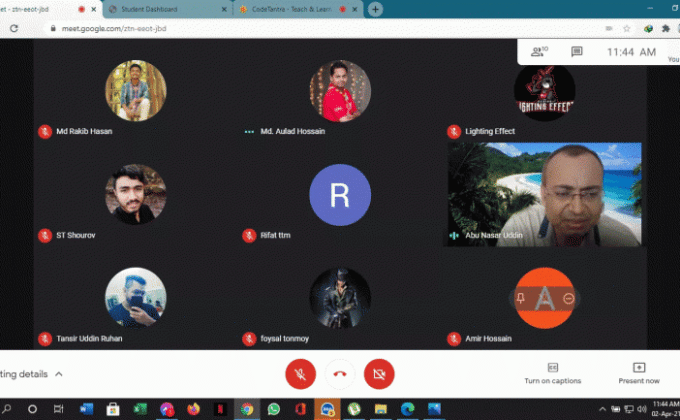Screen dimensions: 680x420
Task: Close the Student Dashboard tab
Action: tap(224, 9)
